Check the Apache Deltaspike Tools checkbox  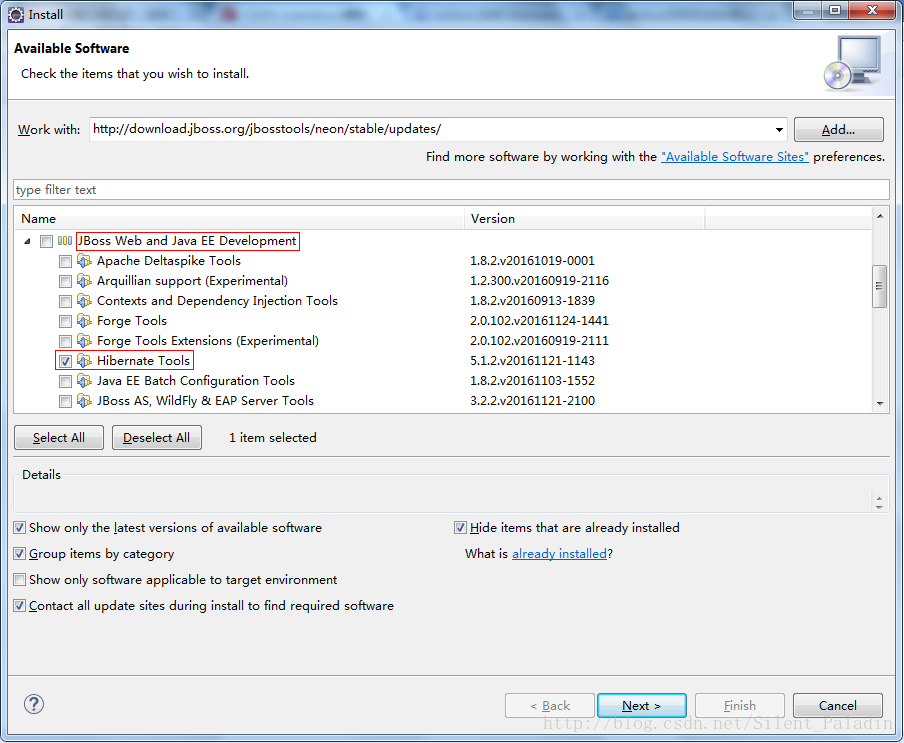pos(65,262)
